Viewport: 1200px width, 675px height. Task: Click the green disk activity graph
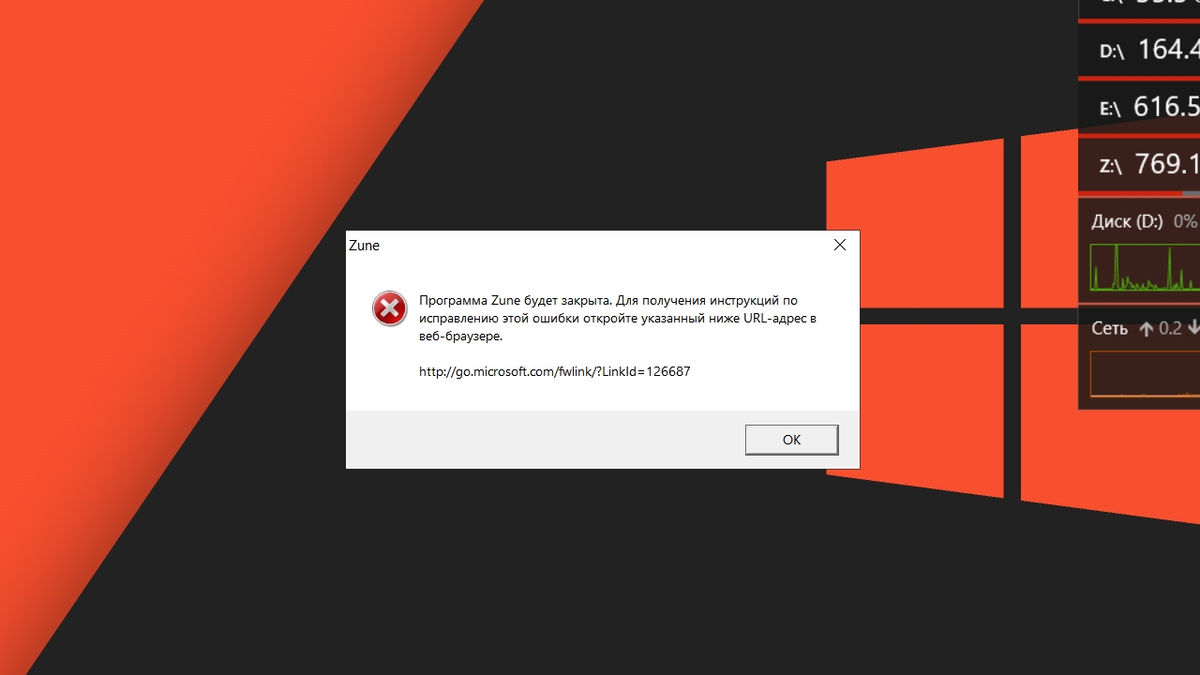click(x=1145, y=267)
